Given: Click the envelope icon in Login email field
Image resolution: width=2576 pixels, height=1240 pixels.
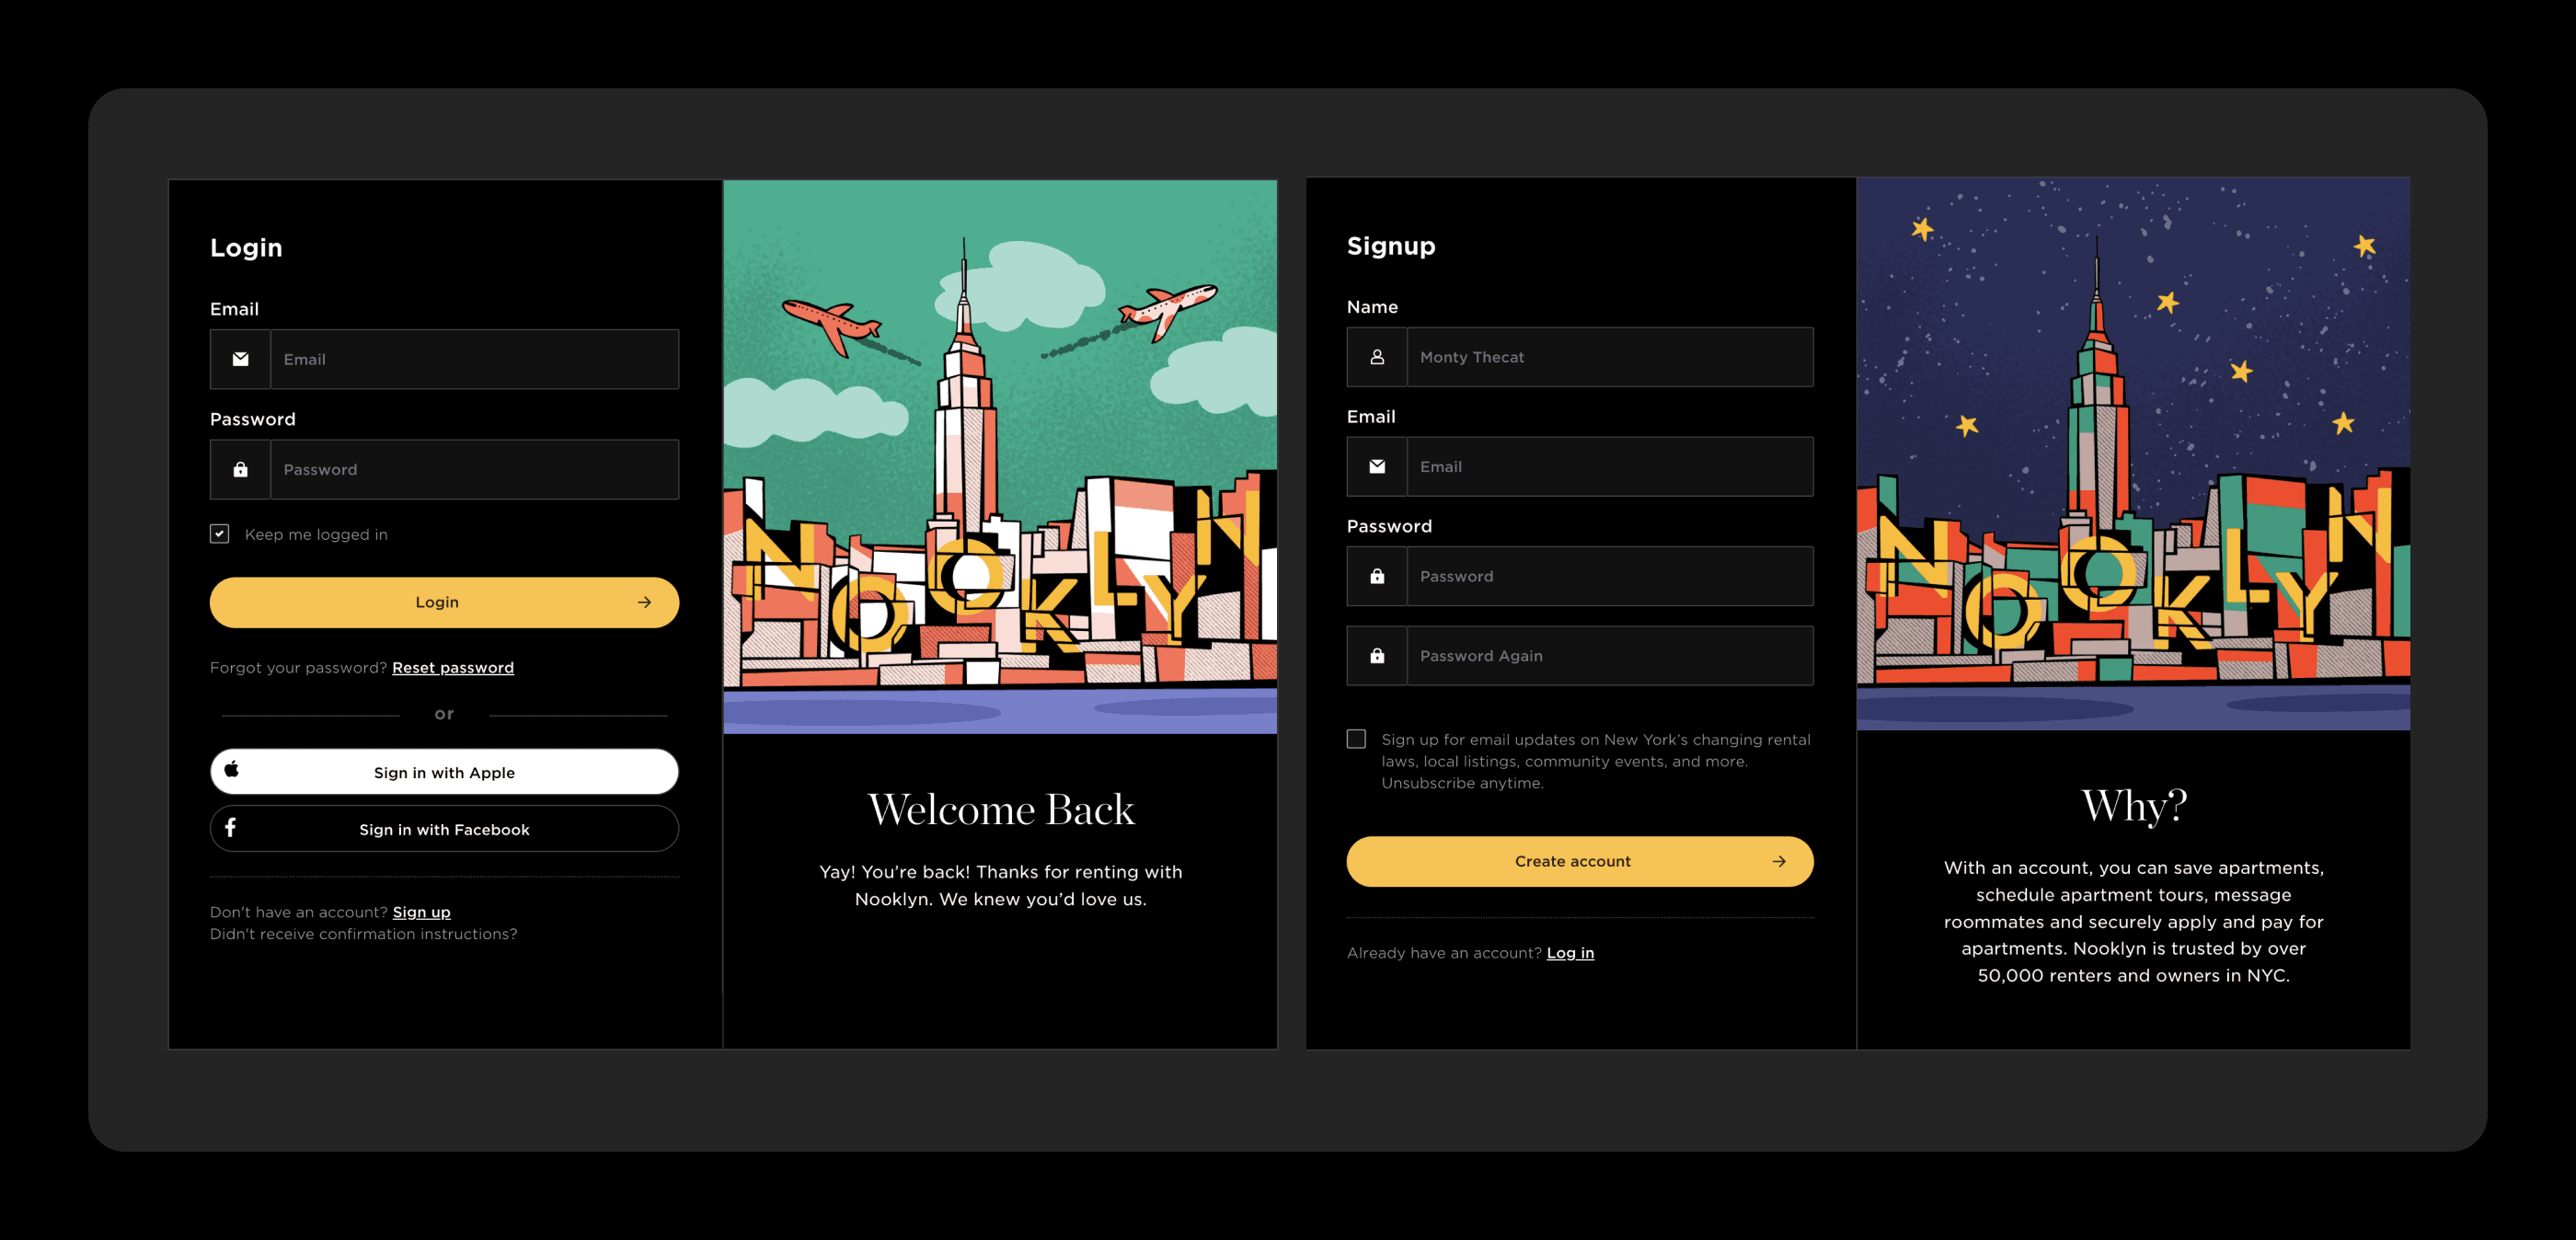Looking at the screenshot, I should (x=240, y=359).
